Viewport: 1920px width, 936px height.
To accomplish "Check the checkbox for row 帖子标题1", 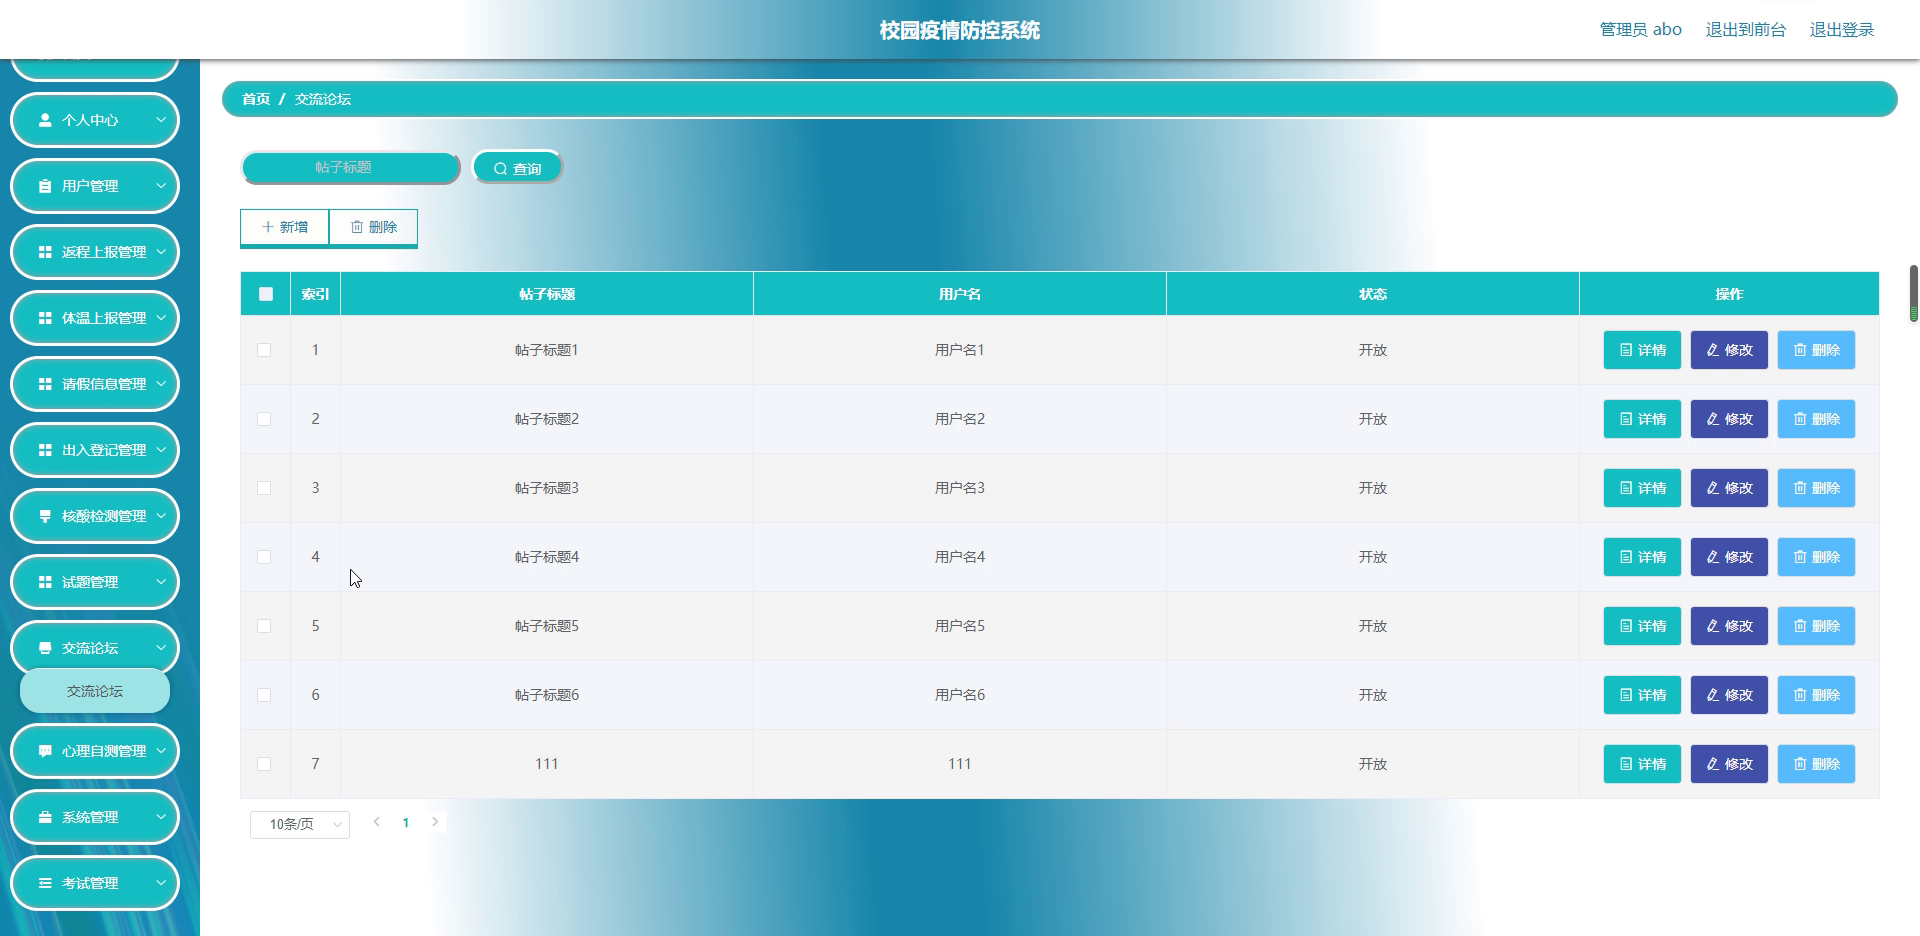I will pyautogui.click(x=264, y=350).
